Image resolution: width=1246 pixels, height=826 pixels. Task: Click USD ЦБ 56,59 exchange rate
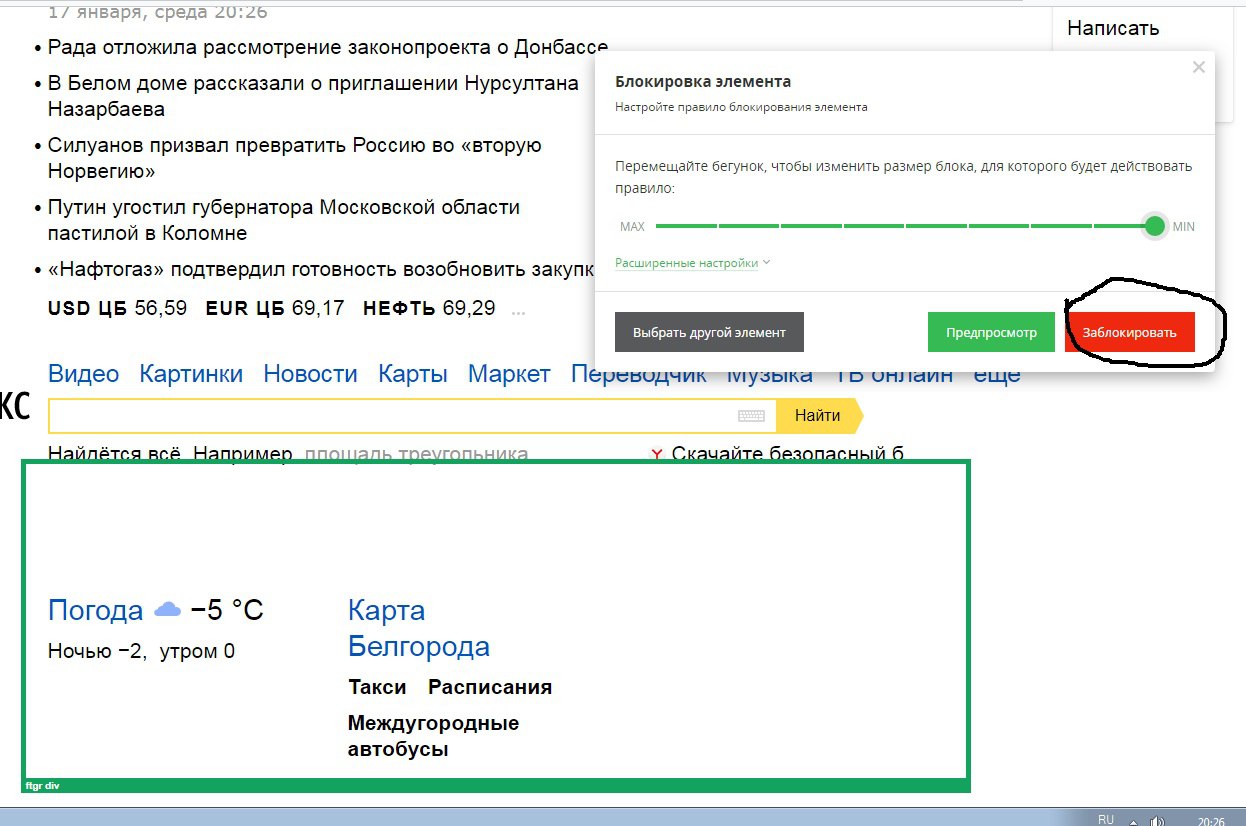(x=117, y=308)
